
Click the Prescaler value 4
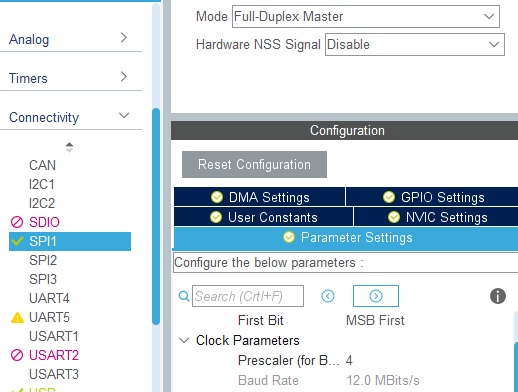click(349, 360)
